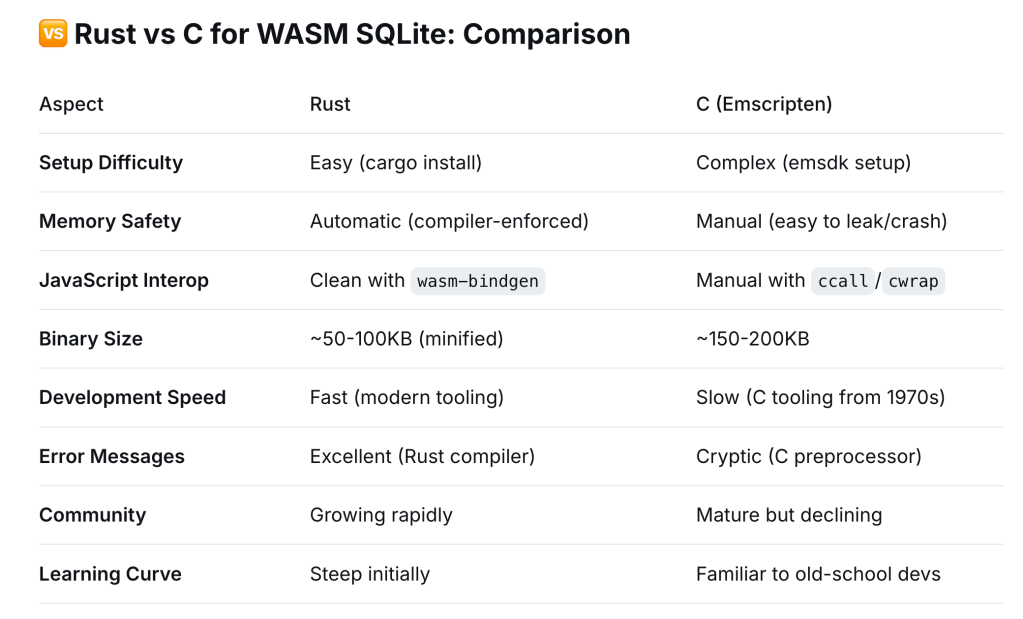Image resolution: width=1023 pixels, height=619 pixels.
Task: Click the "Automatic (compiler-enforced)" cell
Action: pos(449,222)
